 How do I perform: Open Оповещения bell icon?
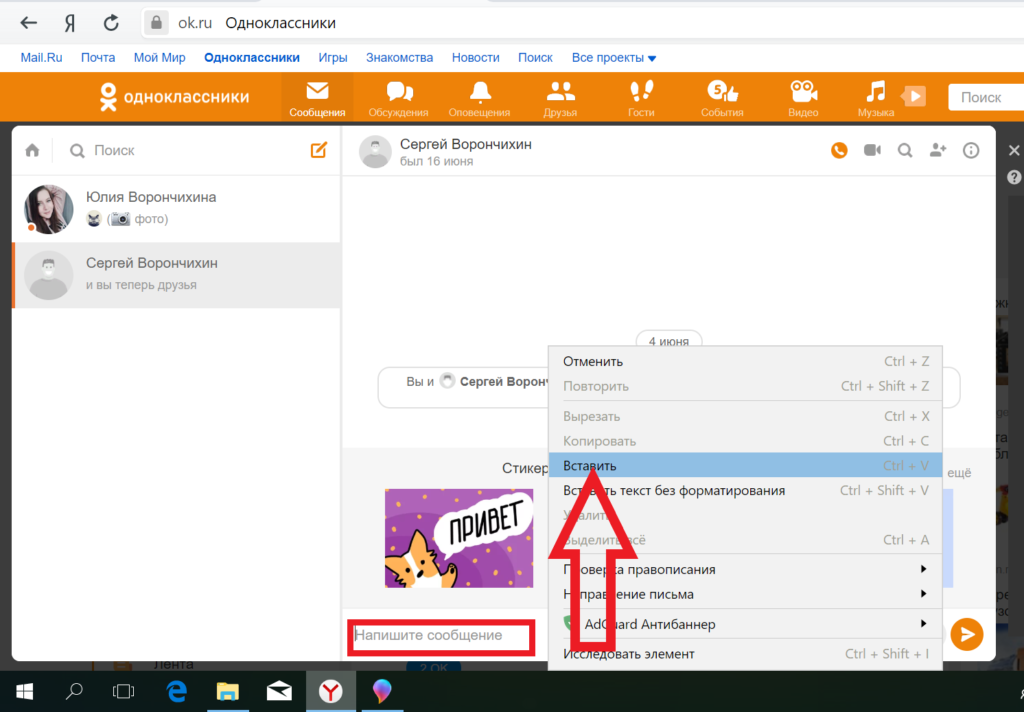tap(479, 98)
